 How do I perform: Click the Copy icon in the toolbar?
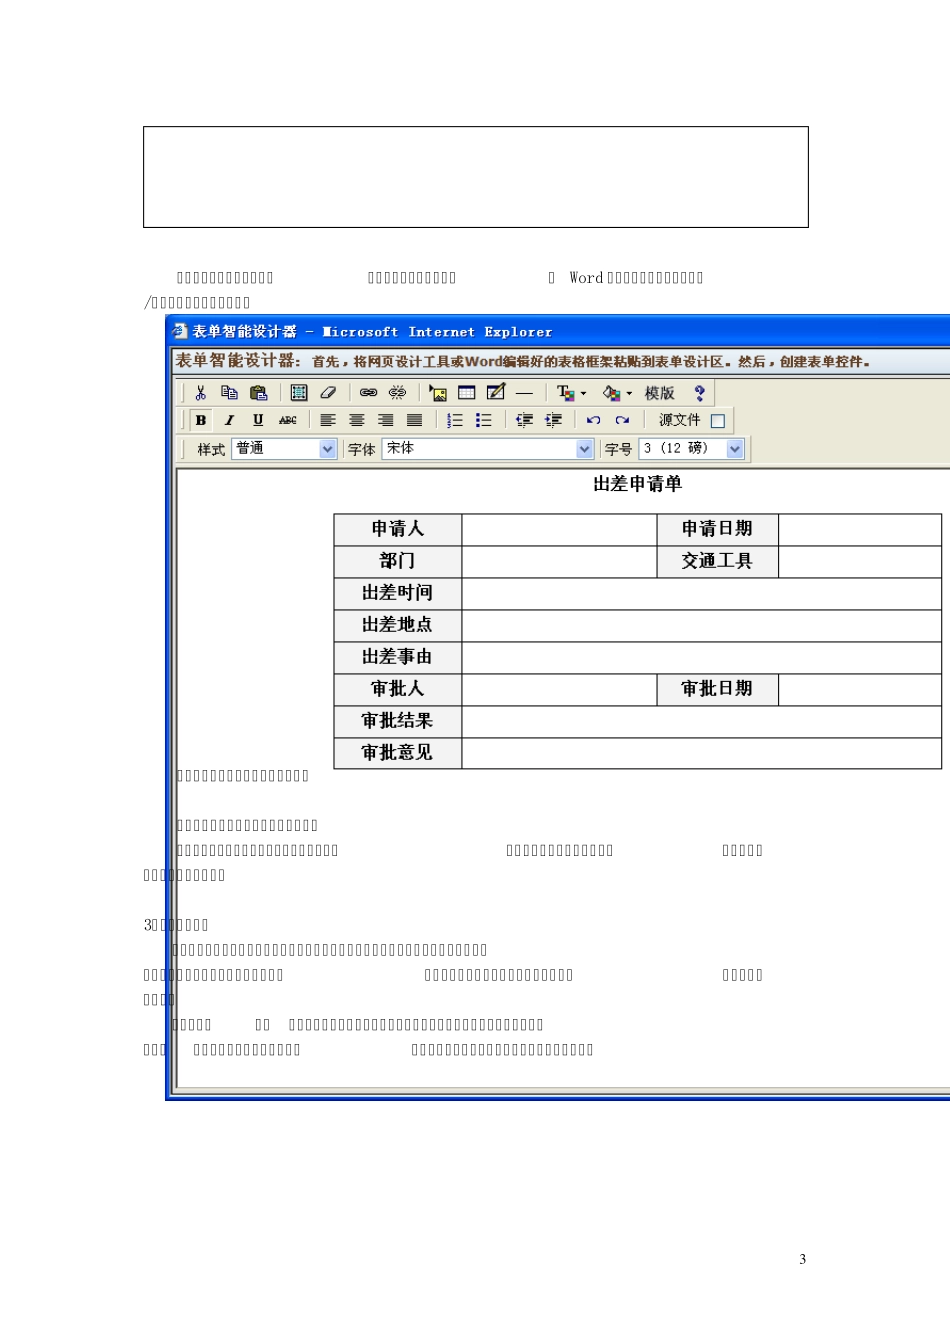click(229, 393)
